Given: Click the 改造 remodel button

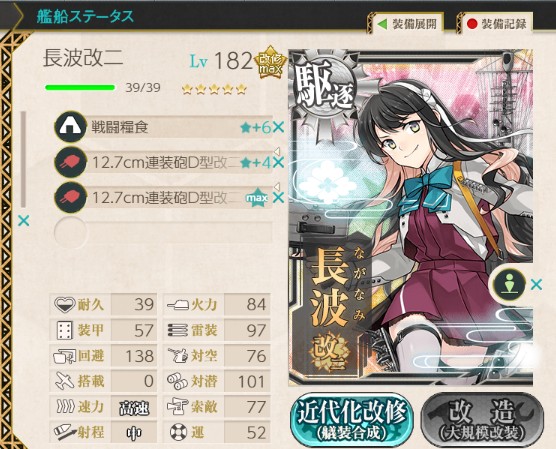Looking at the screenshot, I should (482, 420).
